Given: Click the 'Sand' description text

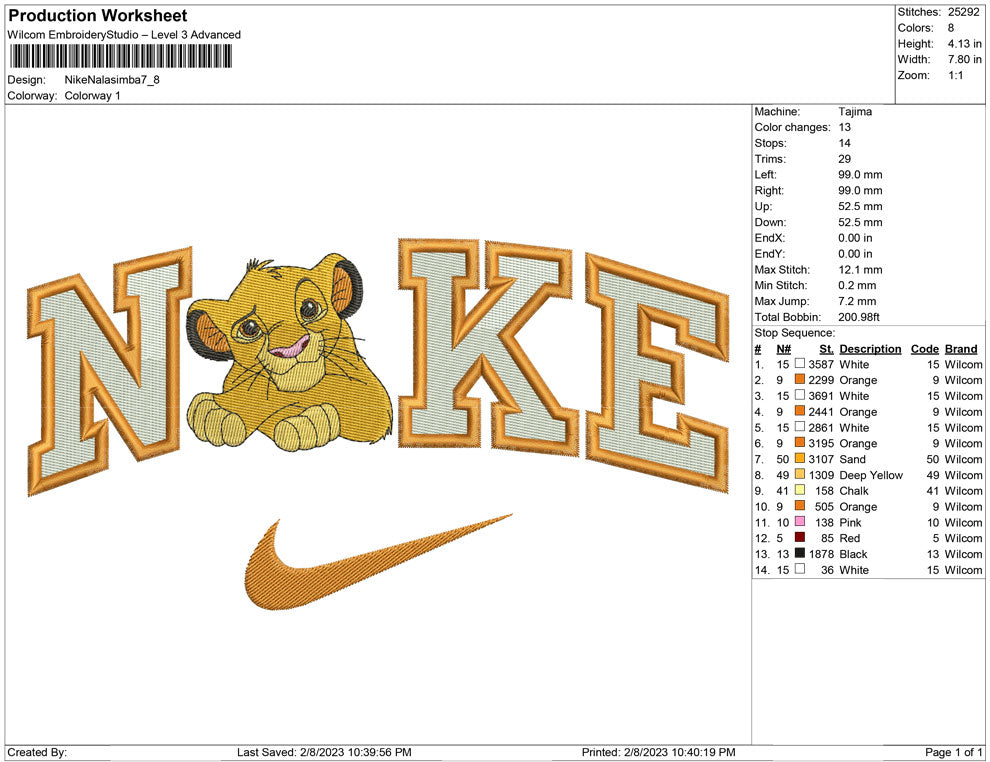Looking at the screenshot, I should pyautogui.click(x=852, y=459).
